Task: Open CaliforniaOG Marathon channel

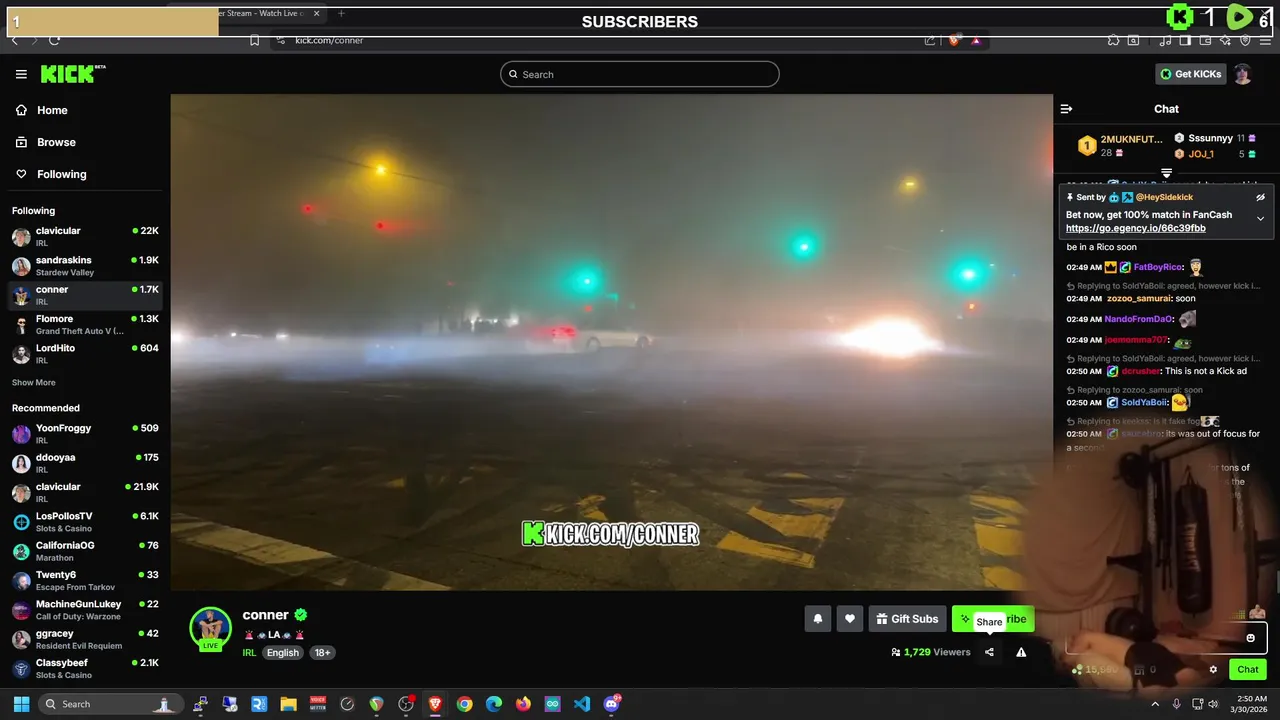Action: [x=85, y=551]
